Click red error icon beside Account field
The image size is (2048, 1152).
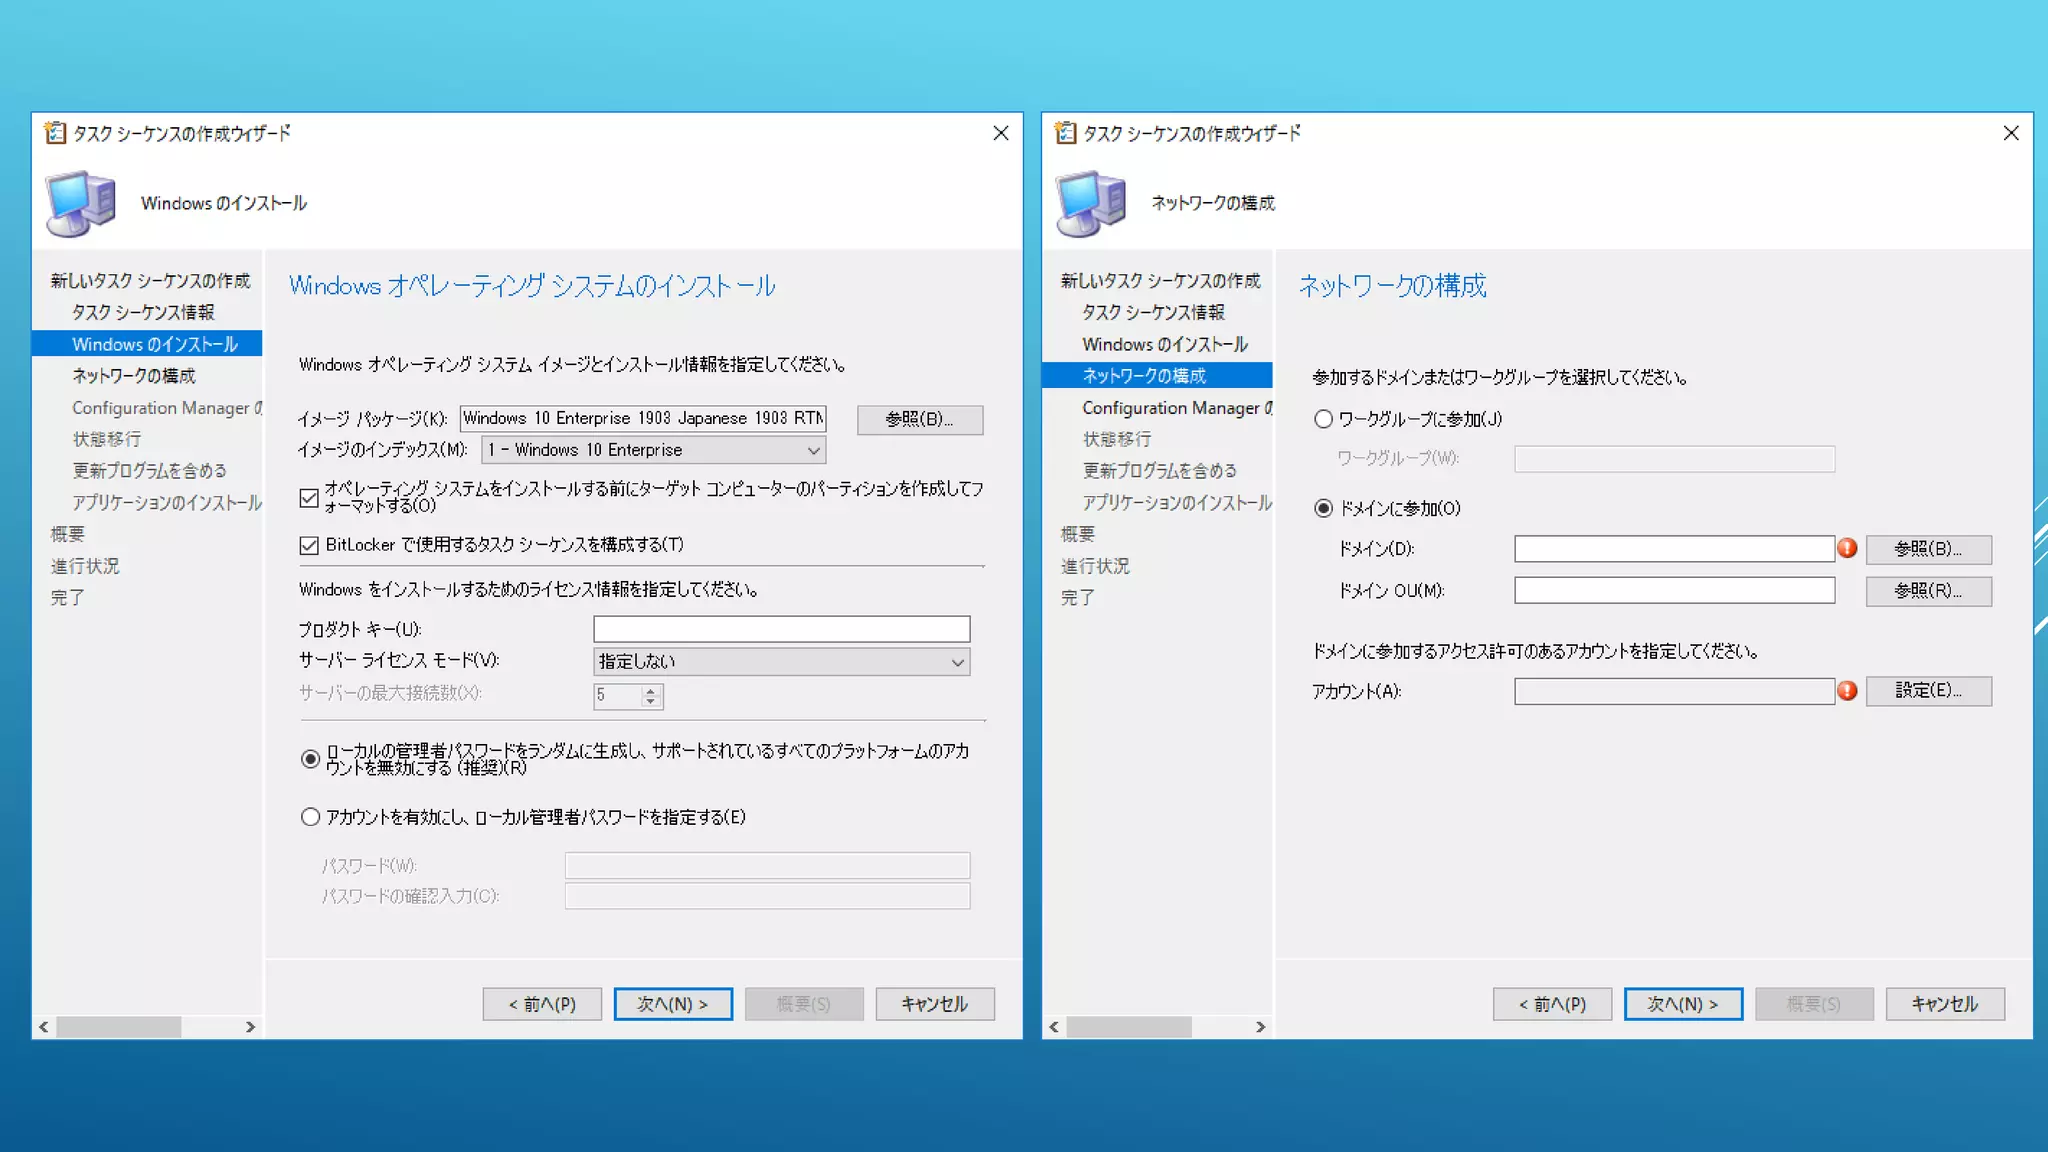point(1847,690)
